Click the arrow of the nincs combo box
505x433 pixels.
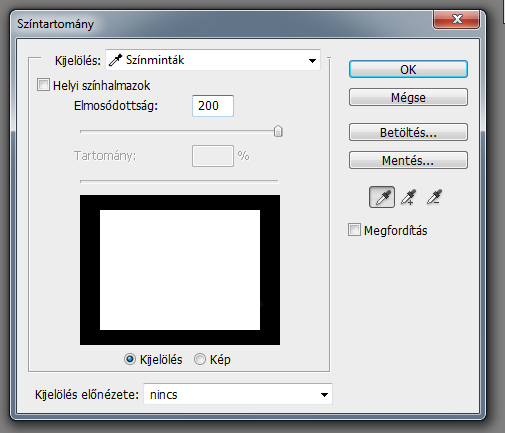pos(324,395)
